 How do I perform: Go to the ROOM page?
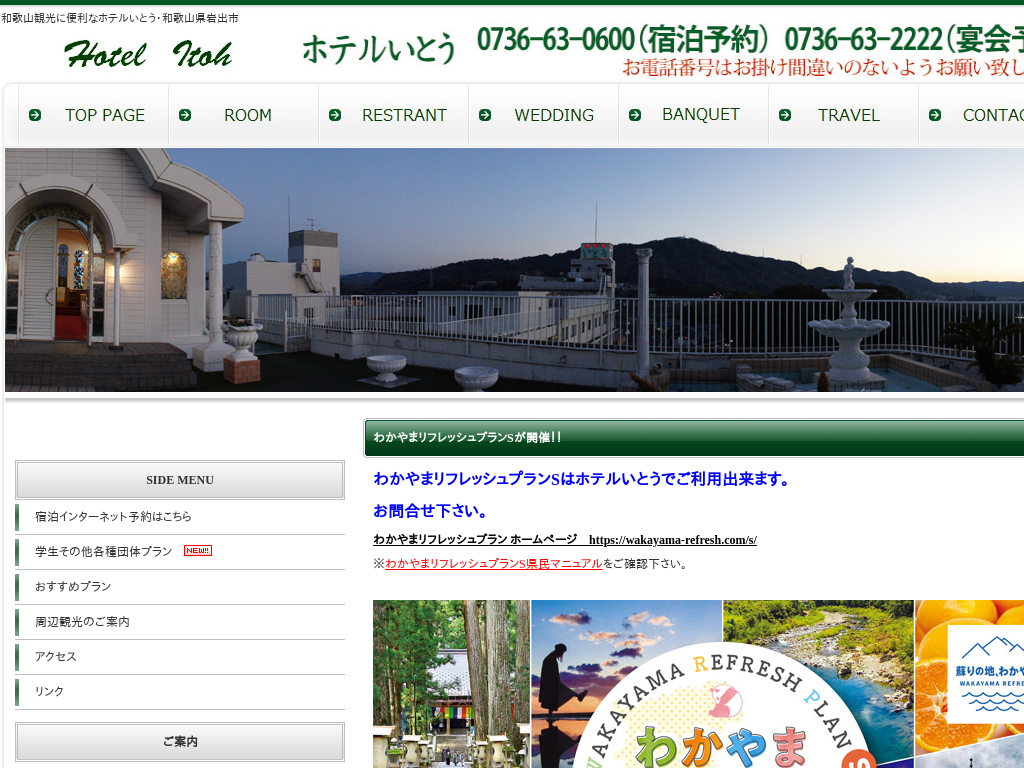click(244, 115)
